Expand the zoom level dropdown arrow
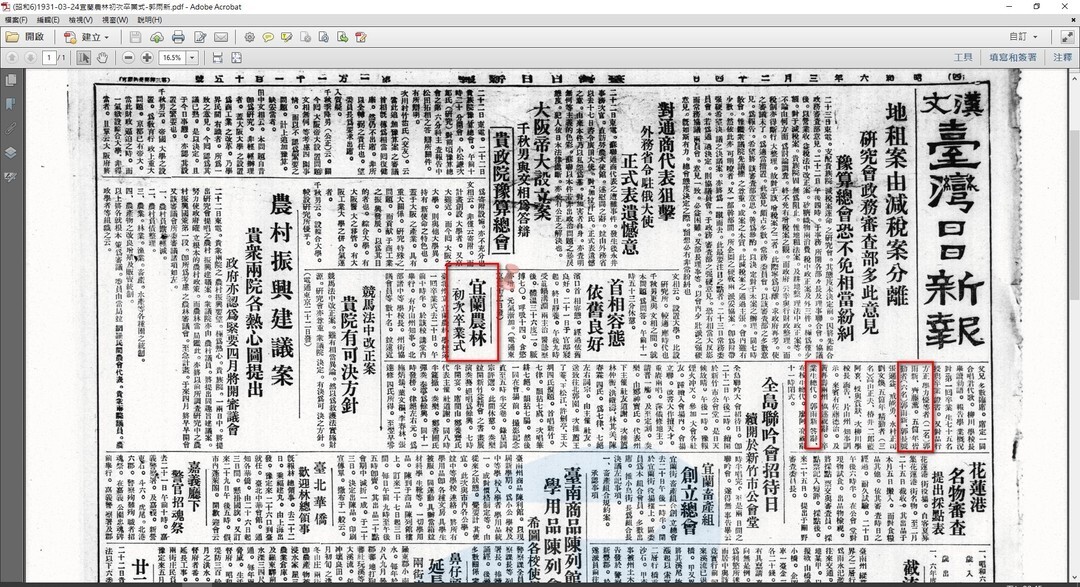The height and width of the screenshot is (587, 1080). coord(192,58)
